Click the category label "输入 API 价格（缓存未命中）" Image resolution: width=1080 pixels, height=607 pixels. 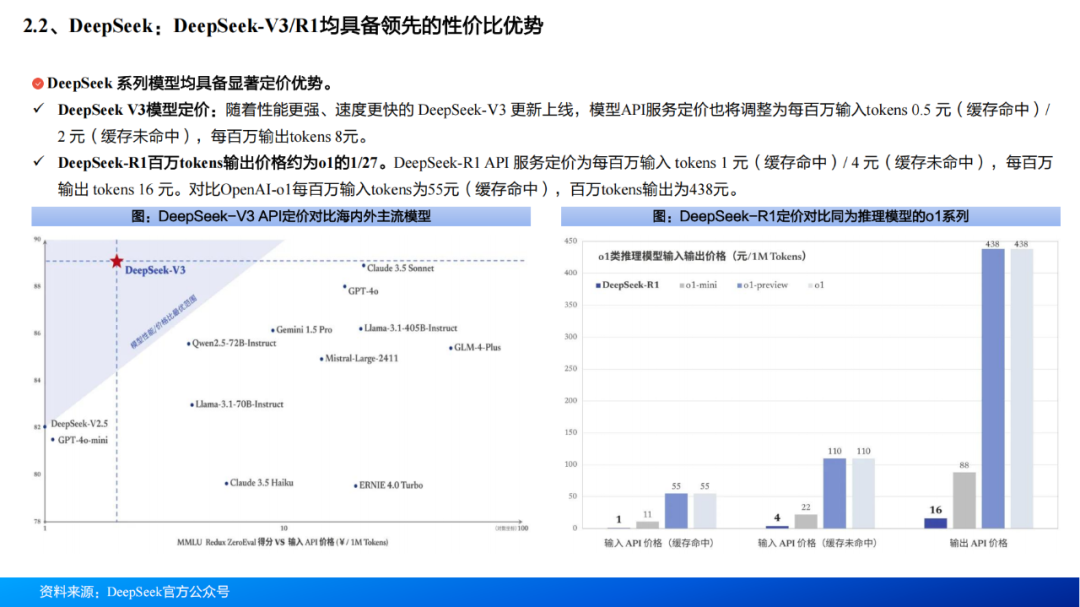(818, 543)
